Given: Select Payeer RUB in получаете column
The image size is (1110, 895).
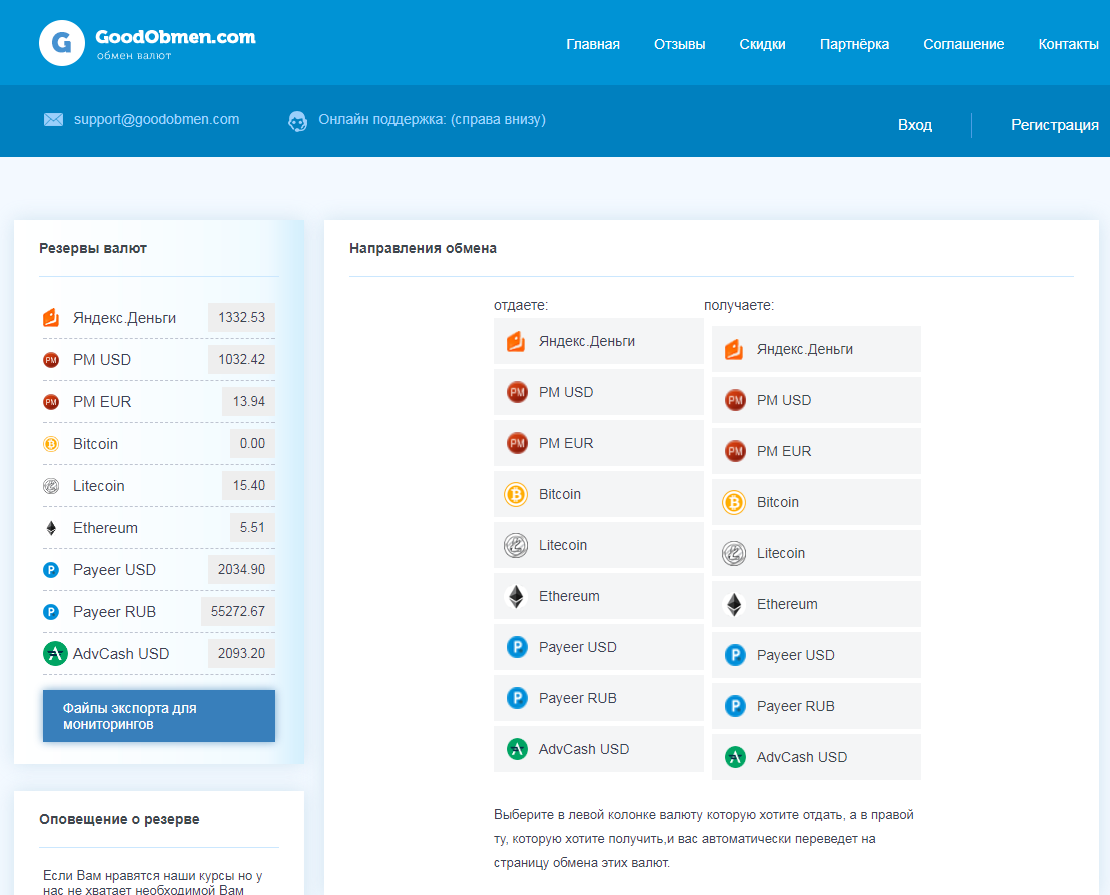Looking at the screenshot, I should click(816, 706).
